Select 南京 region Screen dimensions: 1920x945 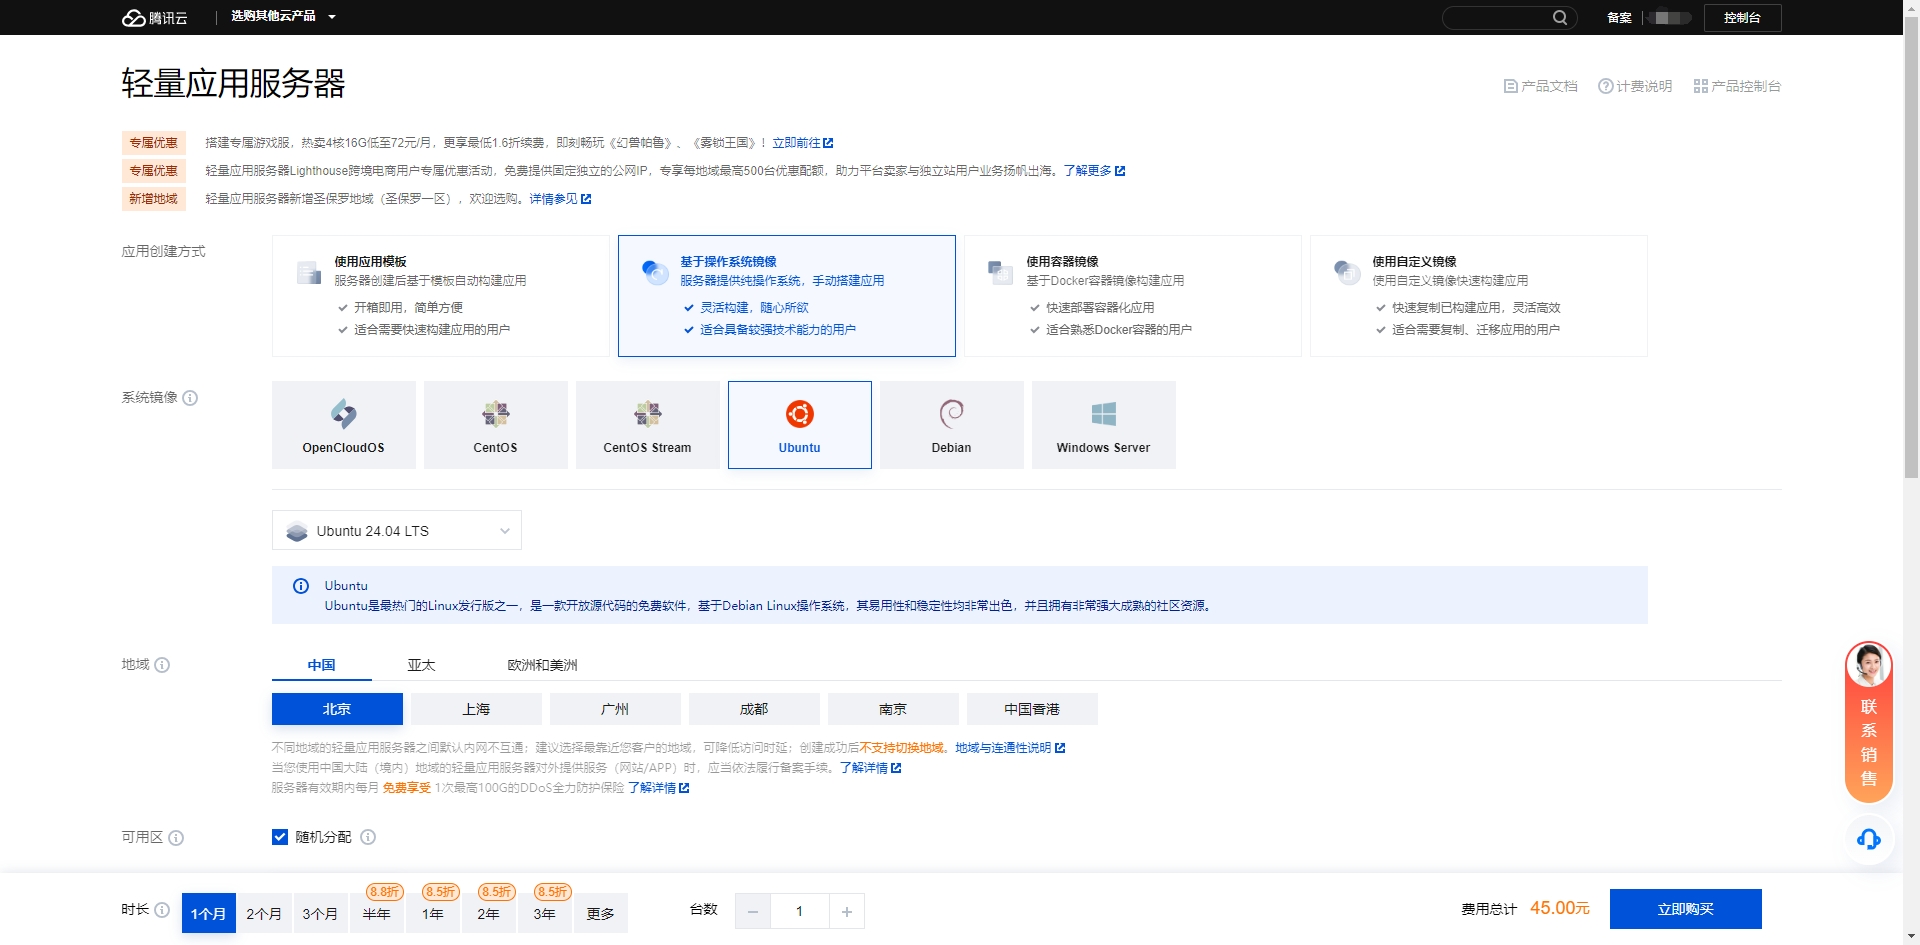(x=893, y=709)
